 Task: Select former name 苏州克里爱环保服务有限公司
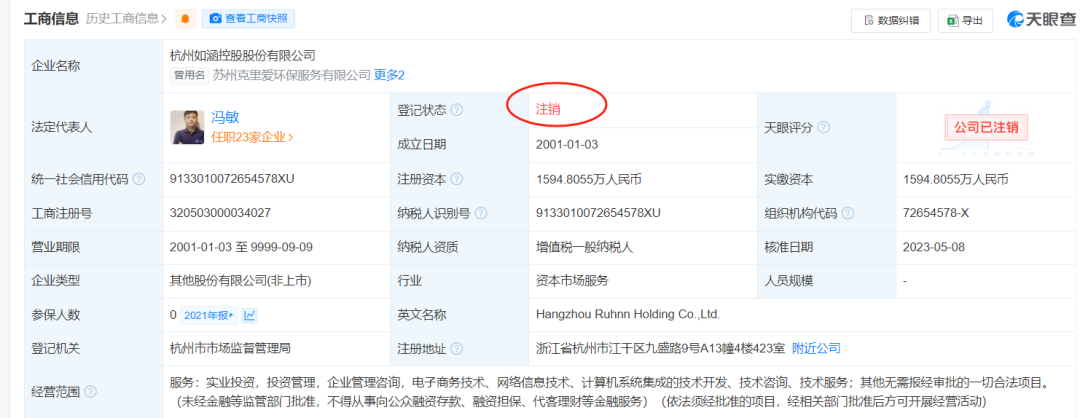[x=291, y=75]
